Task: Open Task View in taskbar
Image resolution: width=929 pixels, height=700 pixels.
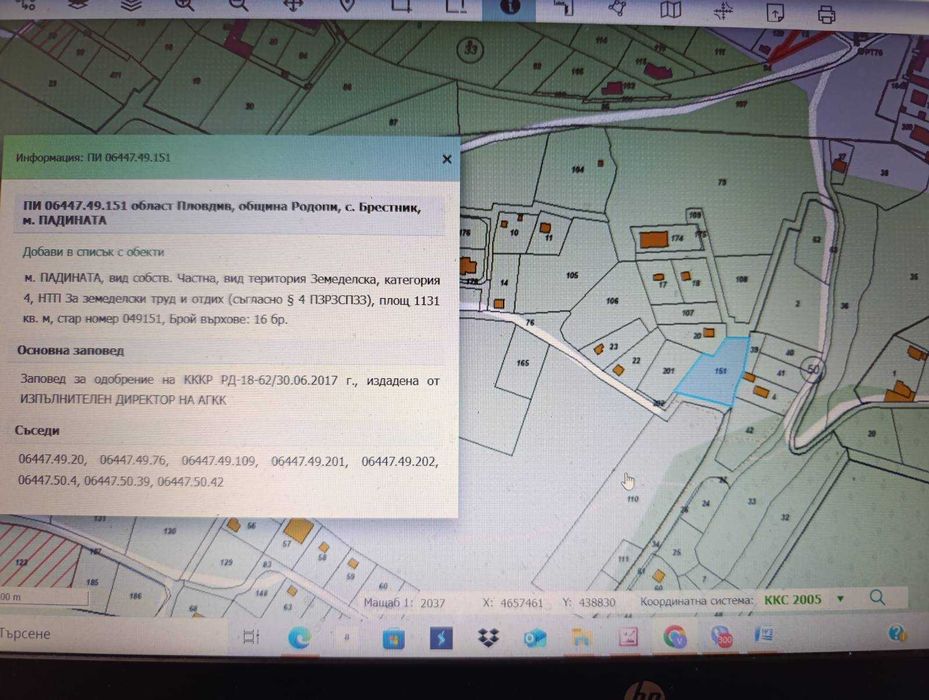Action: (x=251, y=637)
